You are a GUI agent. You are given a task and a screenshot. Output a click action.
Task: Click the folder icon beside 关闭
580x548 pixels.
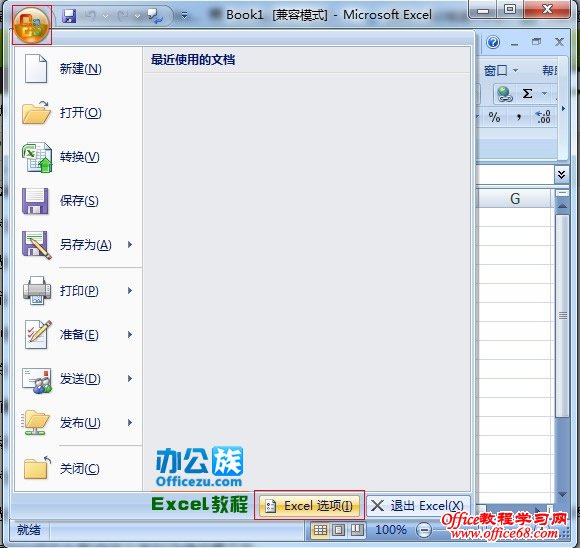[x=36, y=469]
